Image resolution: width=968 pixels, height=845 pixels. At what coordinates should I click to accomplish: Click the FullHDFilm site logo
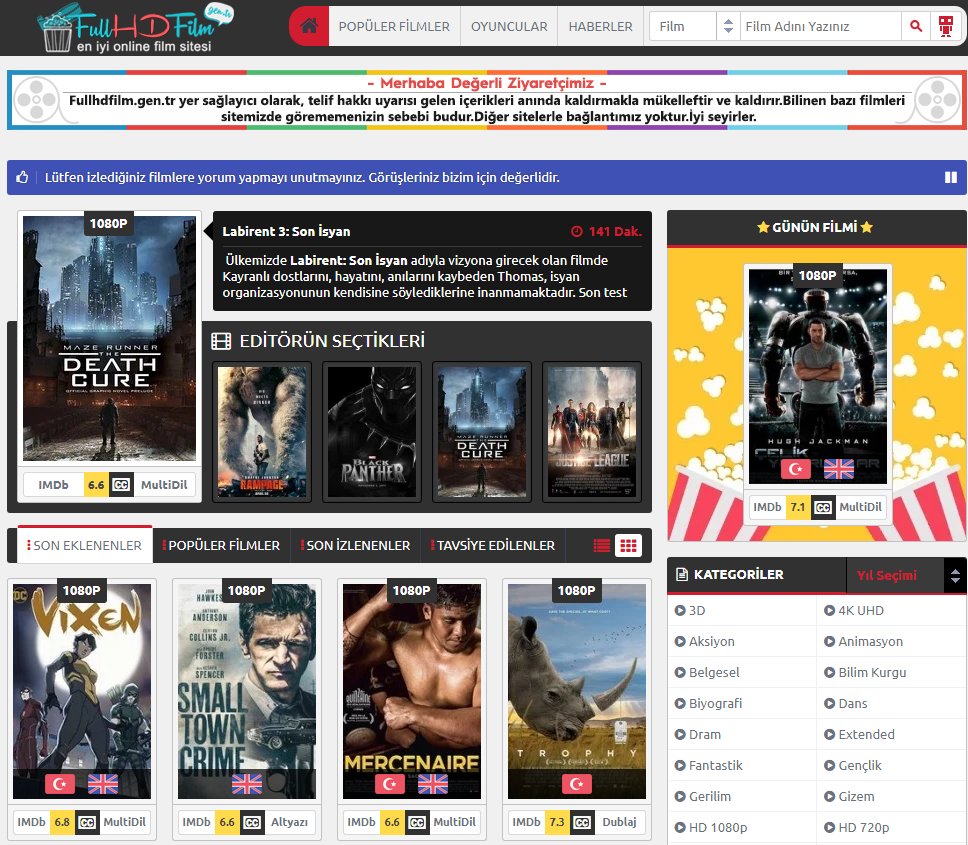(136, 28)
